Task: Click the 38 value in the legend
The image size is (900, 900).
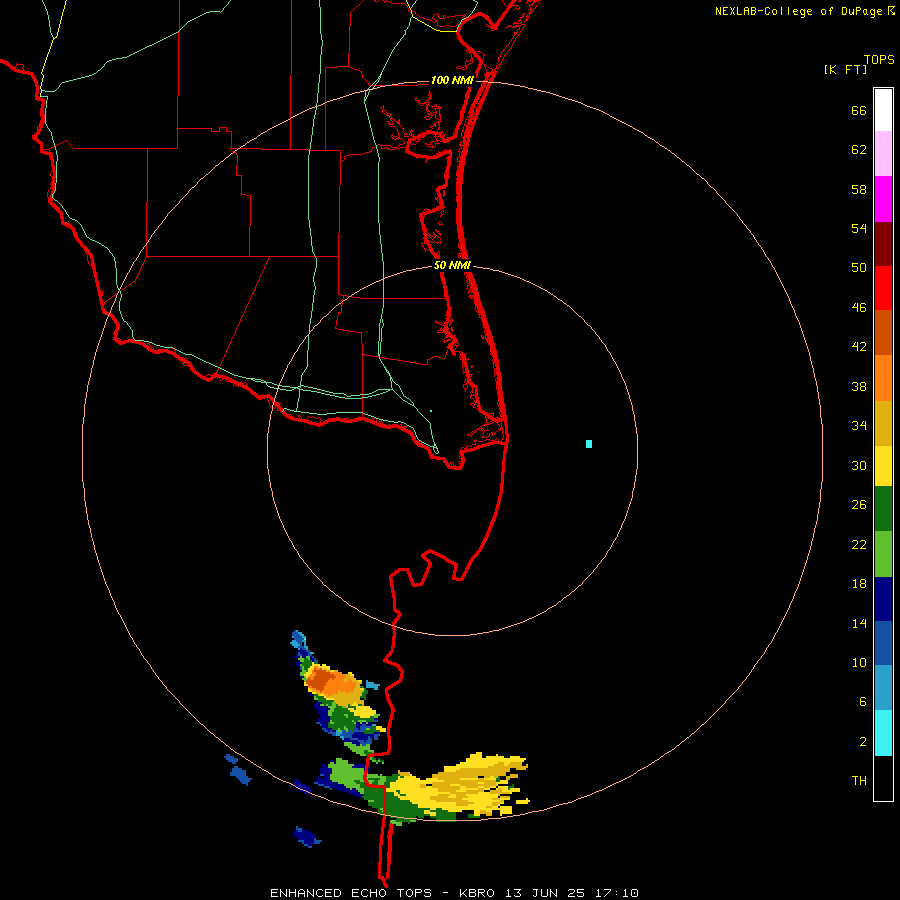Action: pos(859,387)
